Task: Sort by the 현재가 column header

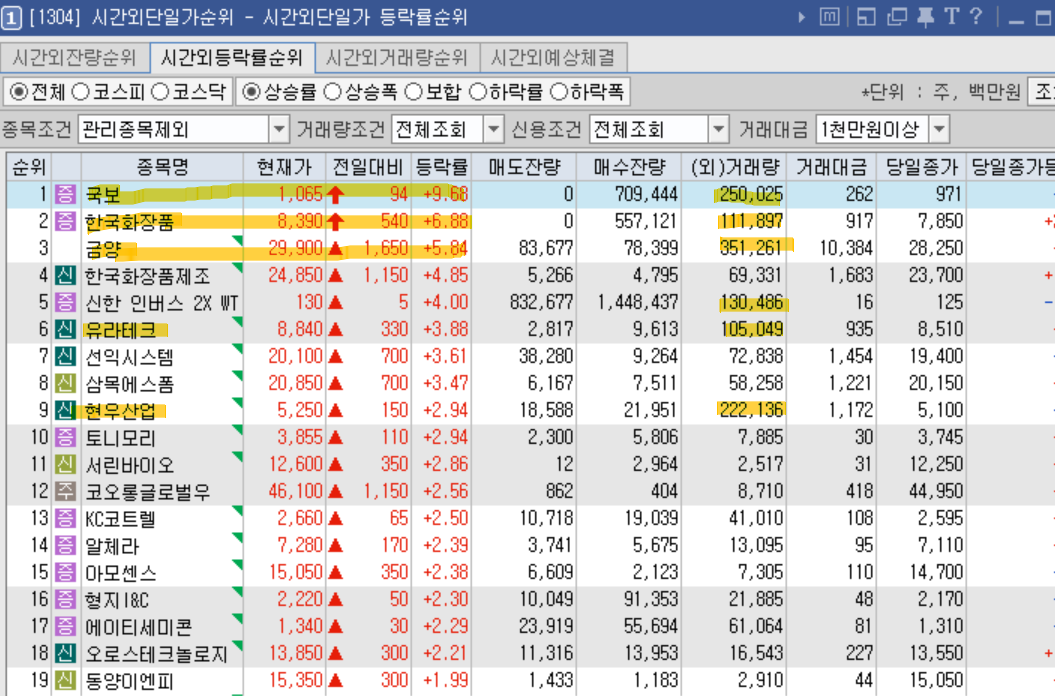Action: [285, 167]
